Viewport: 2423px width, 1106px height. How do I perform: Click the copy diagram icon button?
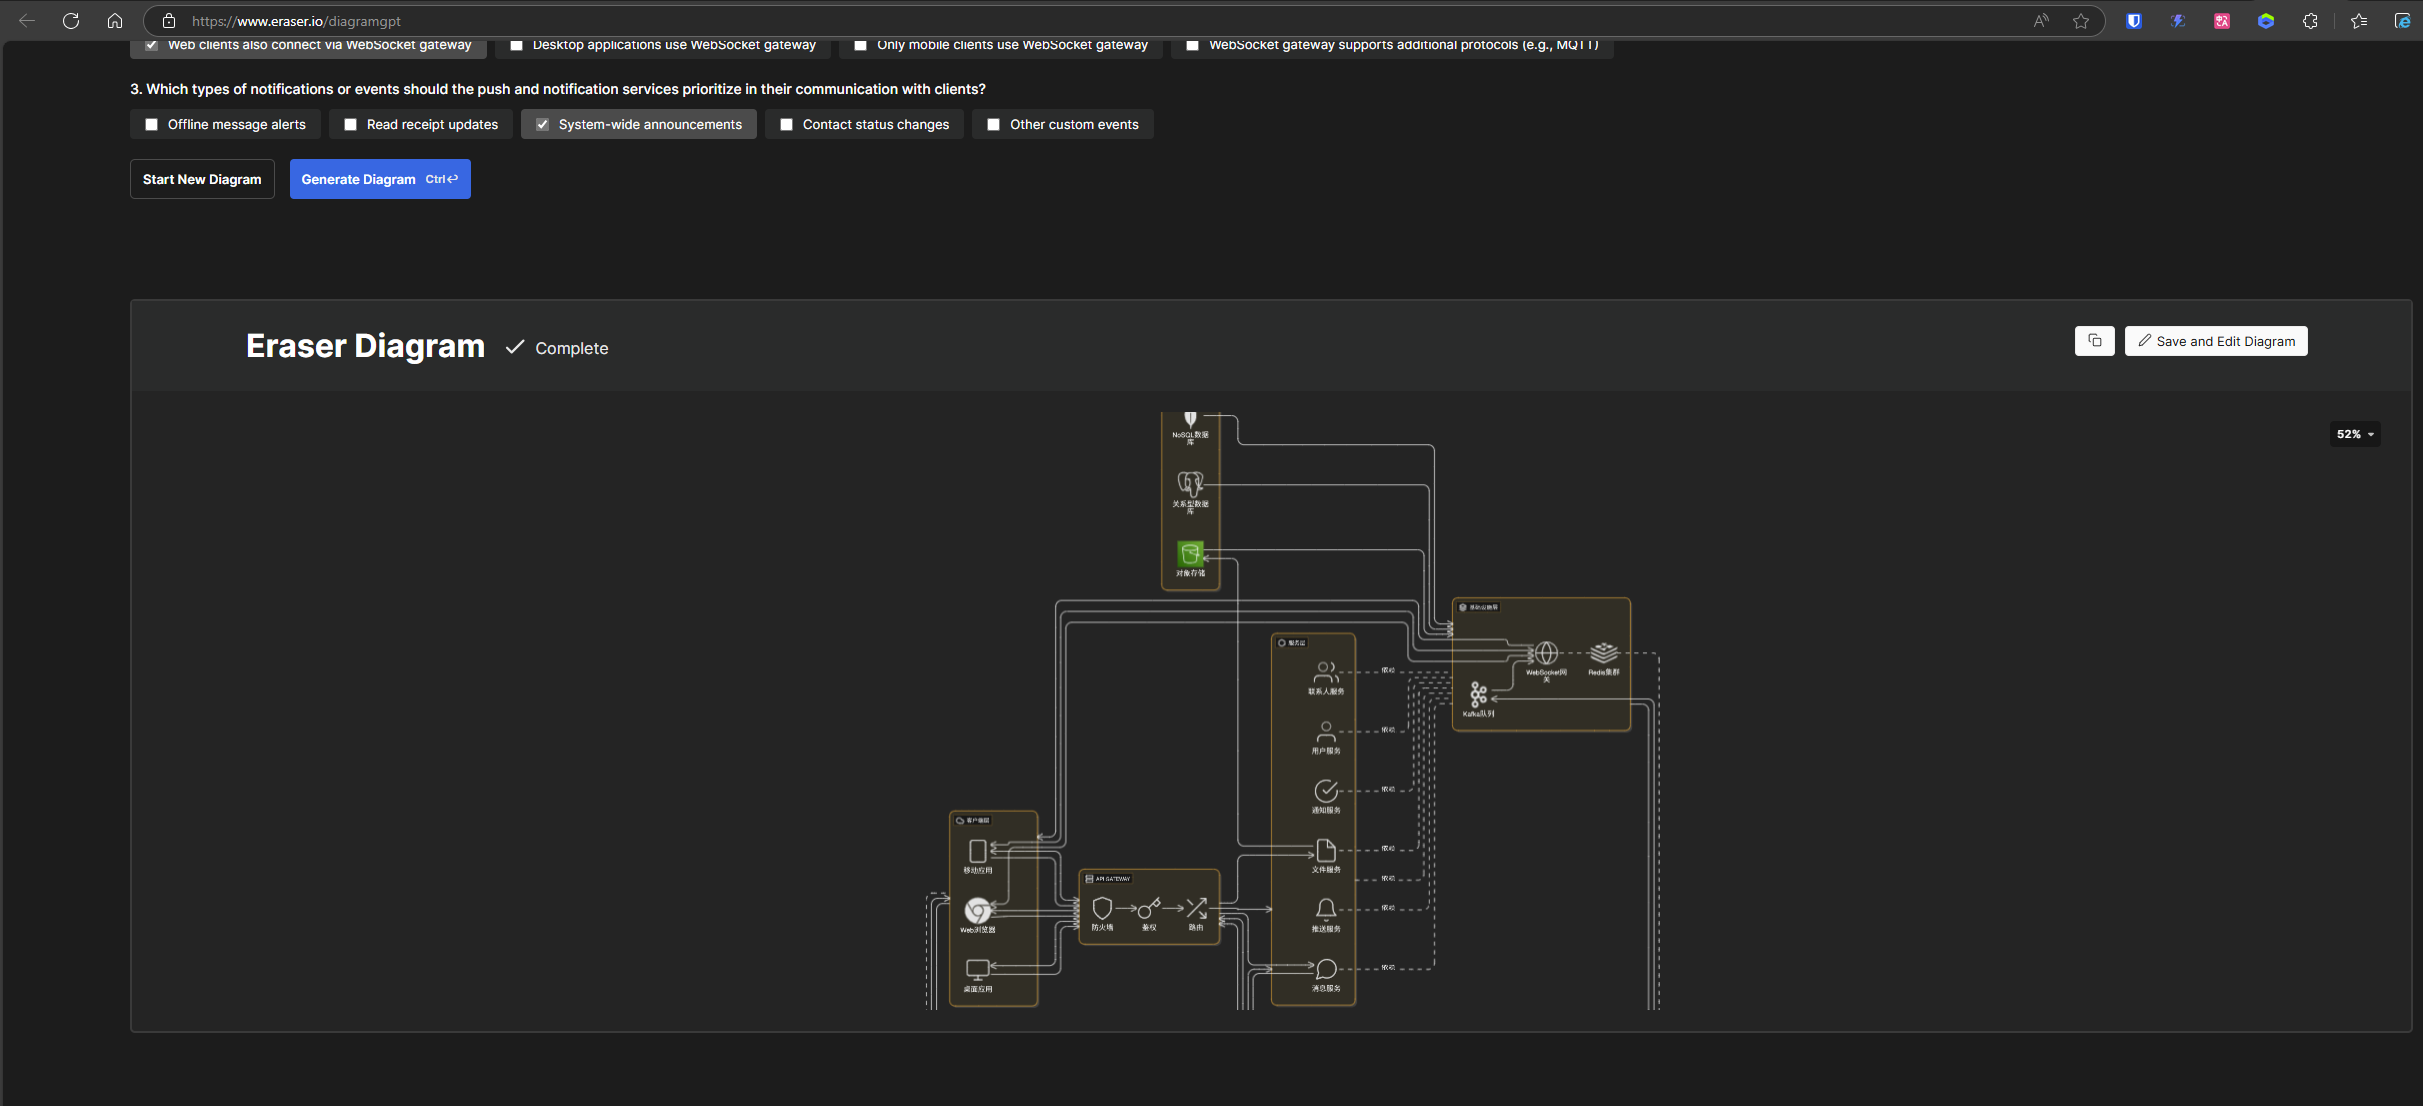2094,341
